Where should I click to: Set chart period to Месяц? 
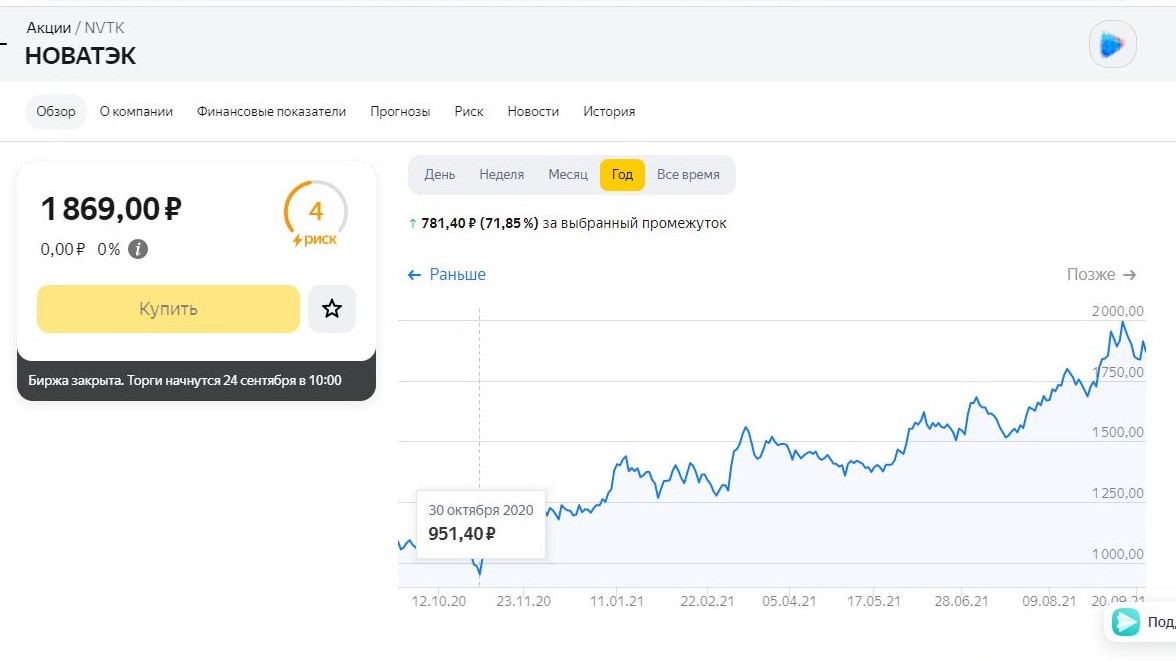(568, 174)
